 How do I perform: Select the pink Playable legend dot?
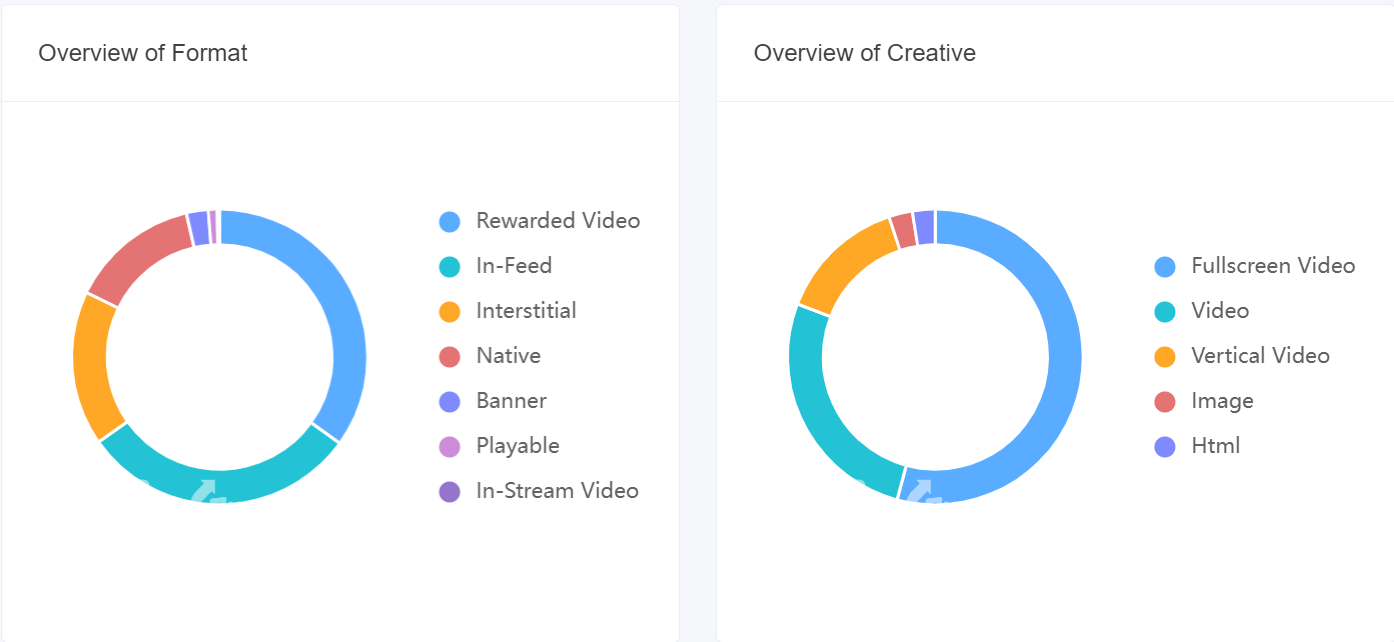click(x=450, y=446)
